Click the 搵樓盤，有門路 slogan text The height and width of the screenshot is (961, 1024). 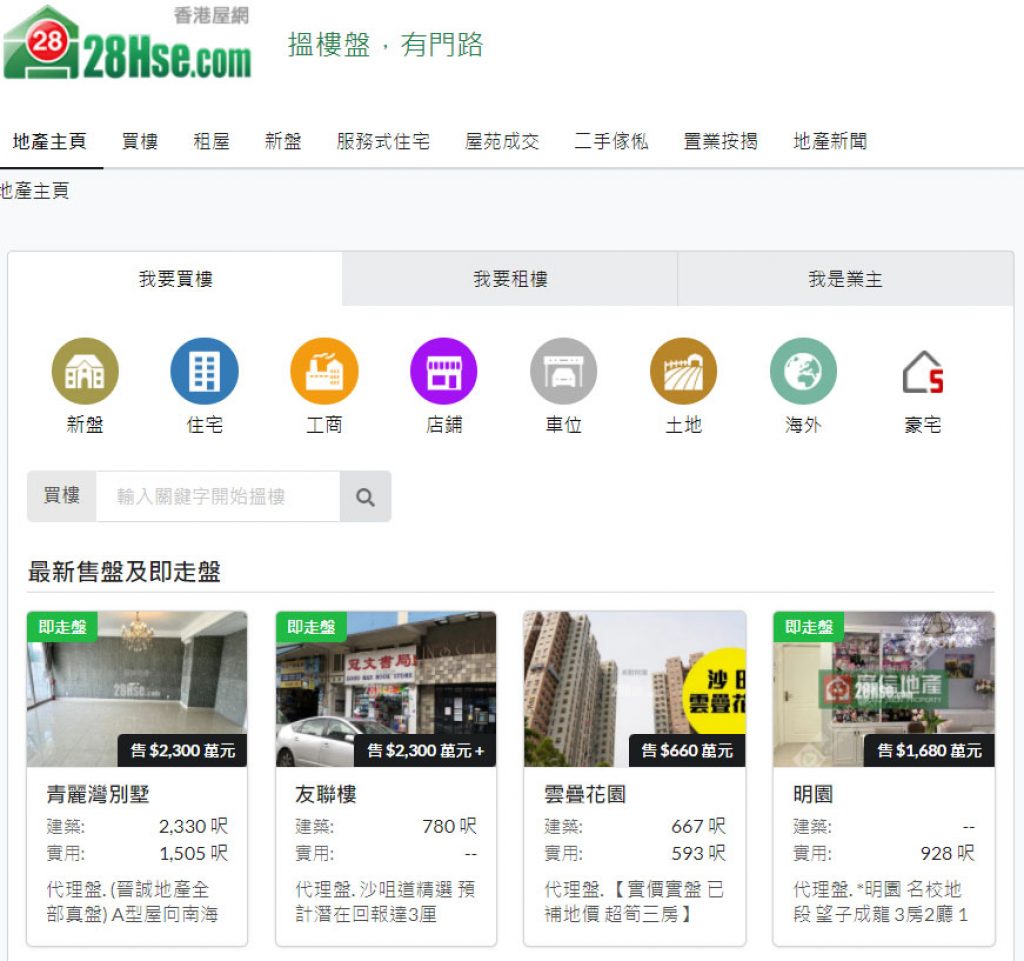click(385, 45)
